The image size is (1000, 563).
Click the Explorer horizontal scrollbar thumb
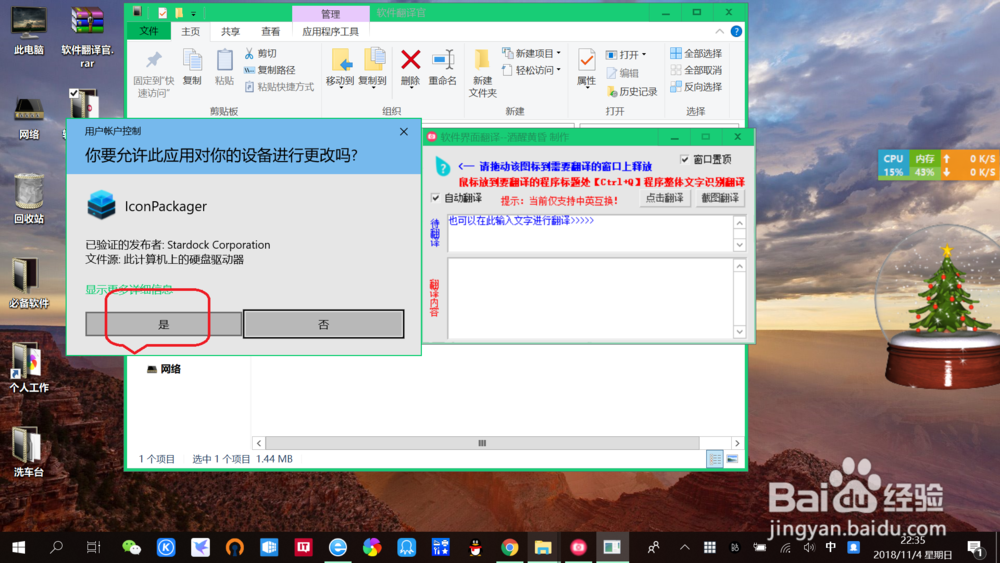[x=482, y=443]
